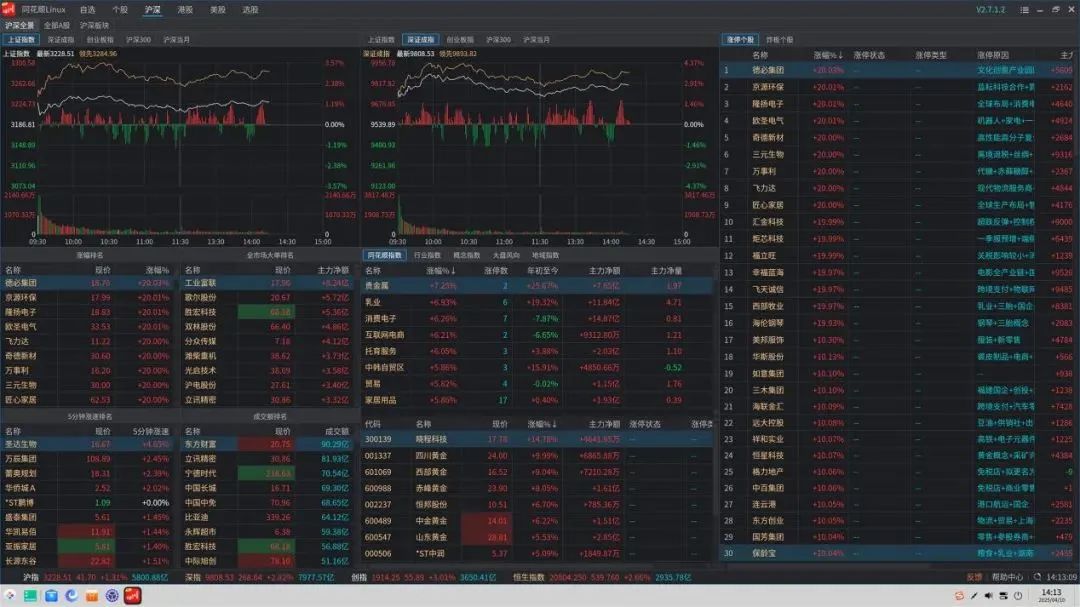The width and height of the screenshot is (1080, 607).
Task: Select the highlighted 上证指数 chart tab
Action: coord(21,40)
